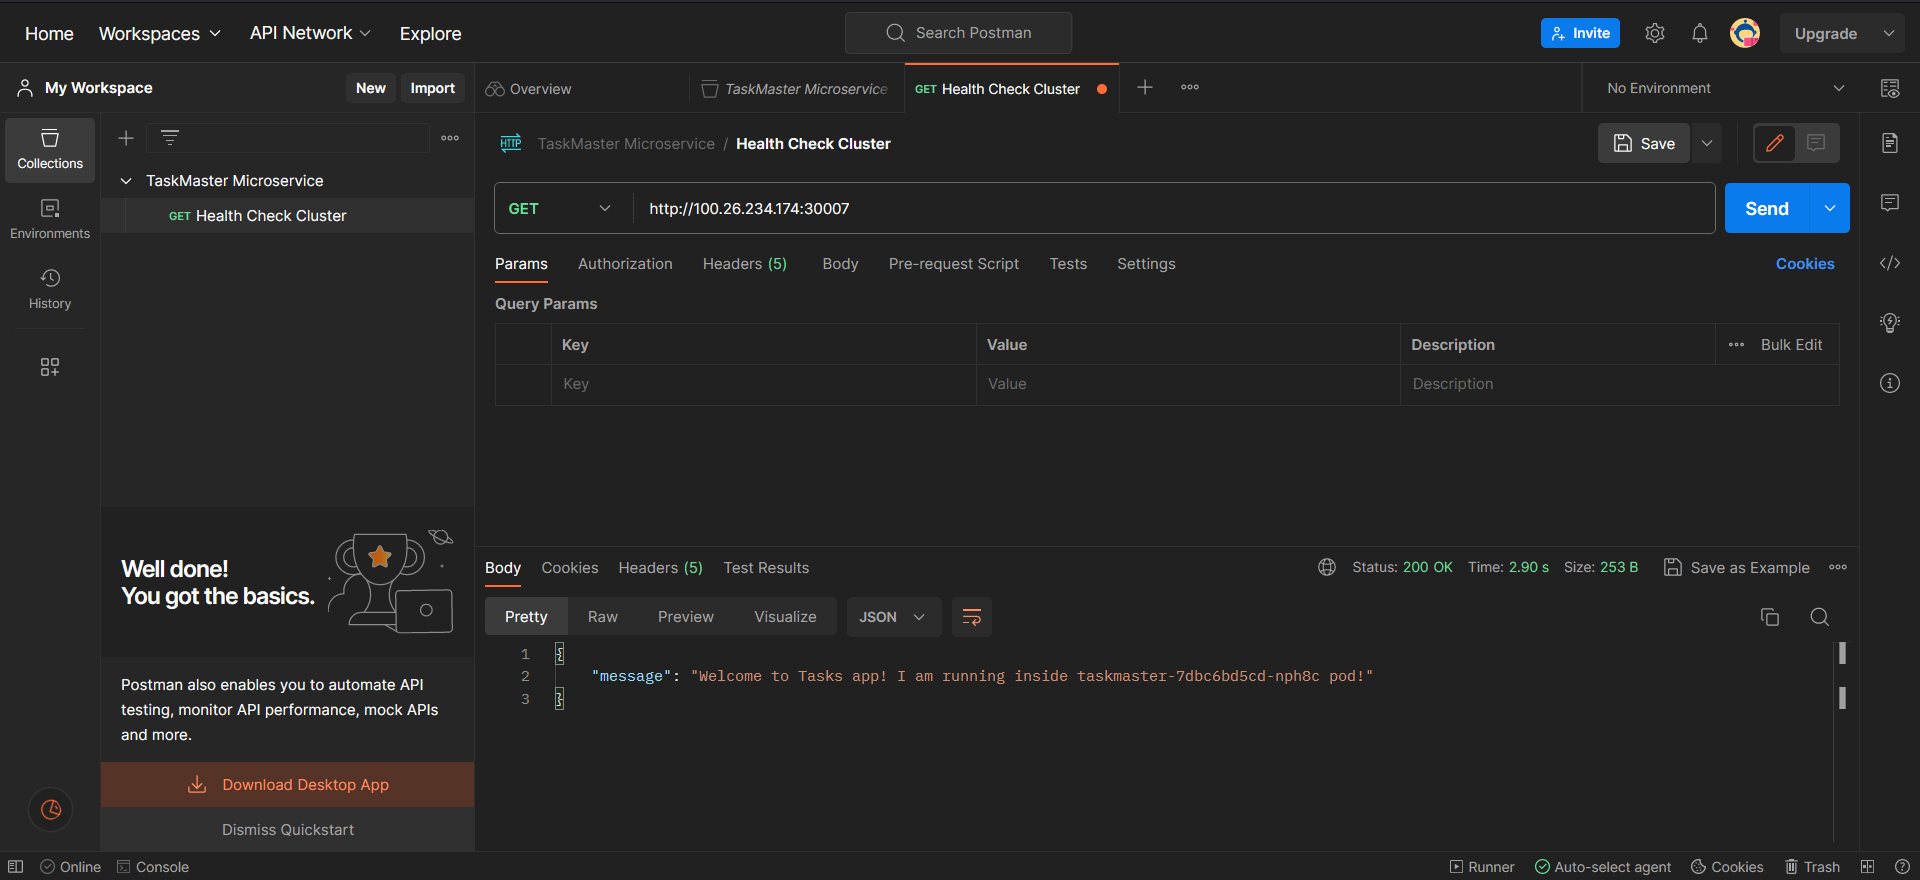
Task: Click the Cookies link
Action: pyautogui.click(x=1805, y=264)
